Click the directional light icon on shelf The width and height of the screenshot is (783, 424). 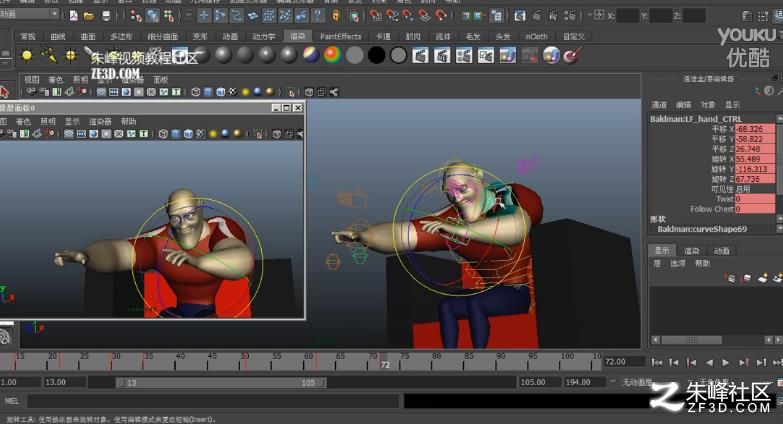pos(49,55)
